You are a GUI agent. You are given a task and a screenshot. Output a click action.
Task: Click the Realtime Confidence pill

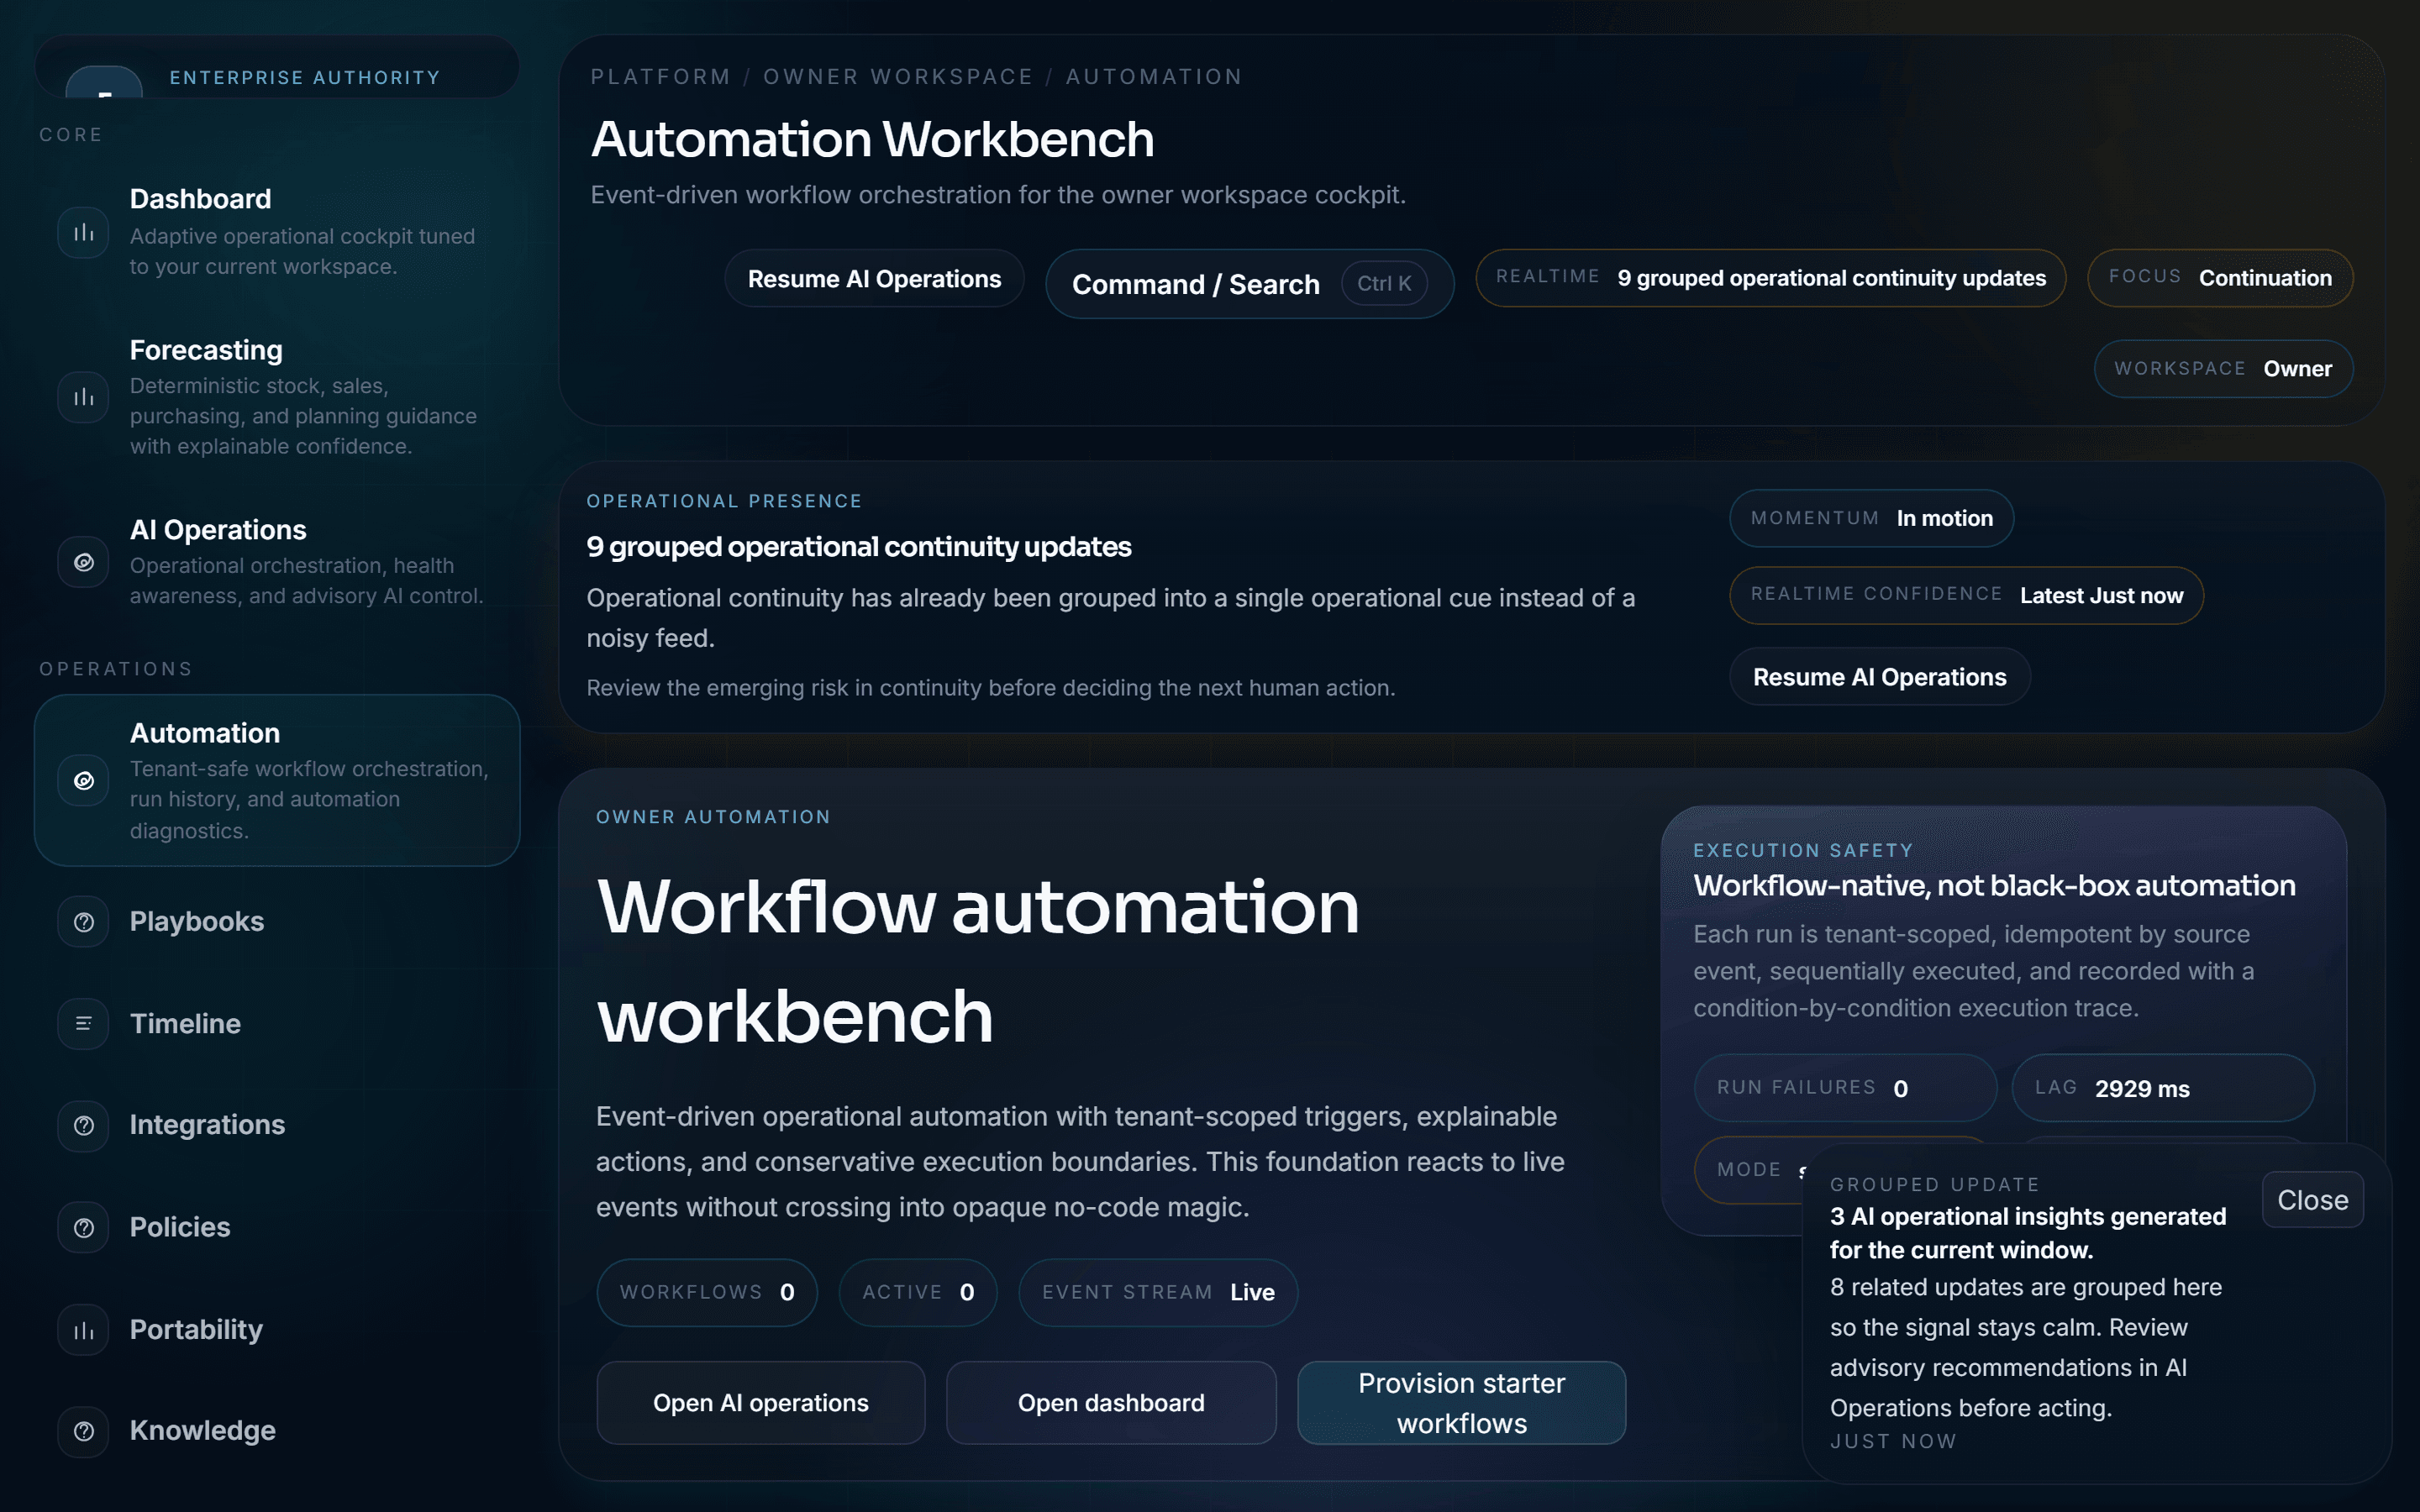pos(1966,595)
